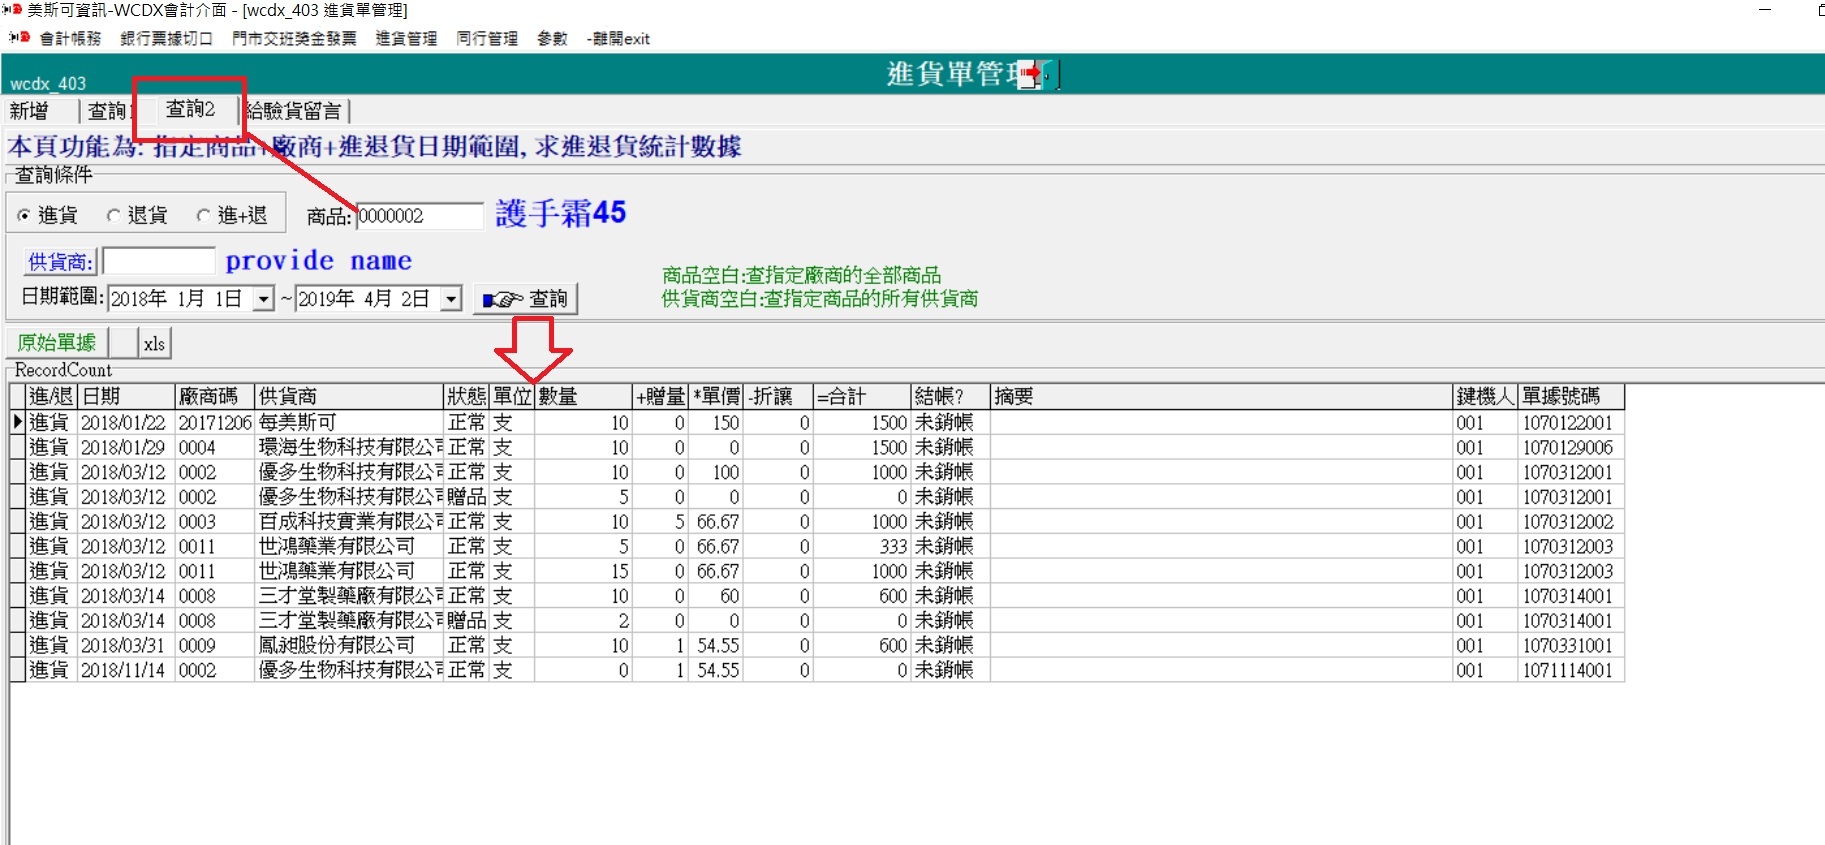Expand the end date 2019年 4月 2日 dropdown

point(451,299)
